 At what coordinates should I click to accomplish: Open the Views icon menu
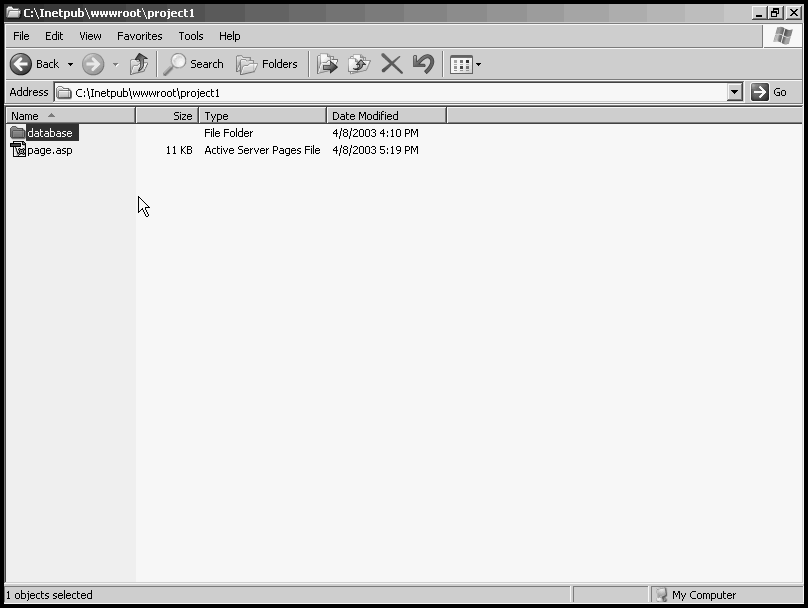point(465,64)
